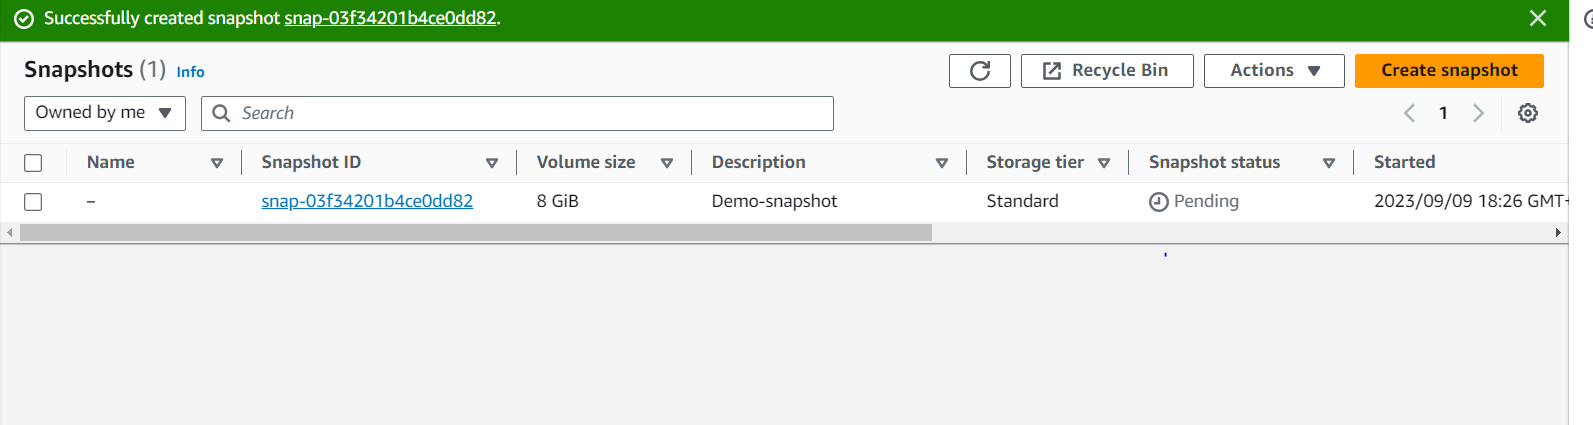1593x425 pixels.
Task: Click the refresh snapshots icon button
Action: [980, 71]
